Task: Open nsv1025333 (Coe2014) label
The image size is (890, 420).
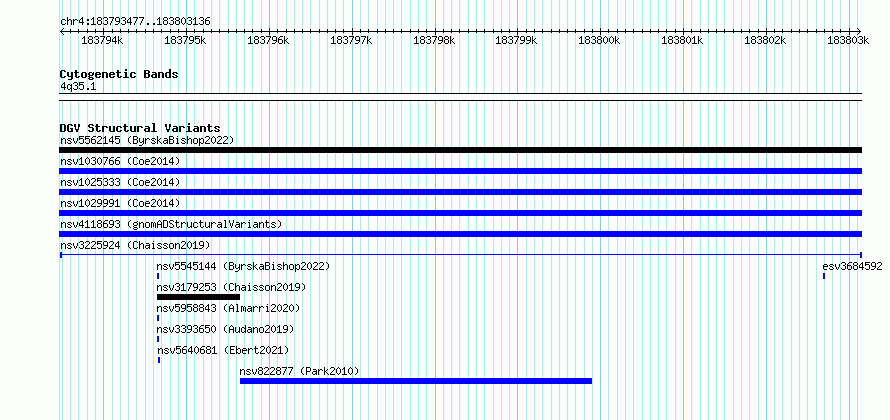Action: coord(120,182)
